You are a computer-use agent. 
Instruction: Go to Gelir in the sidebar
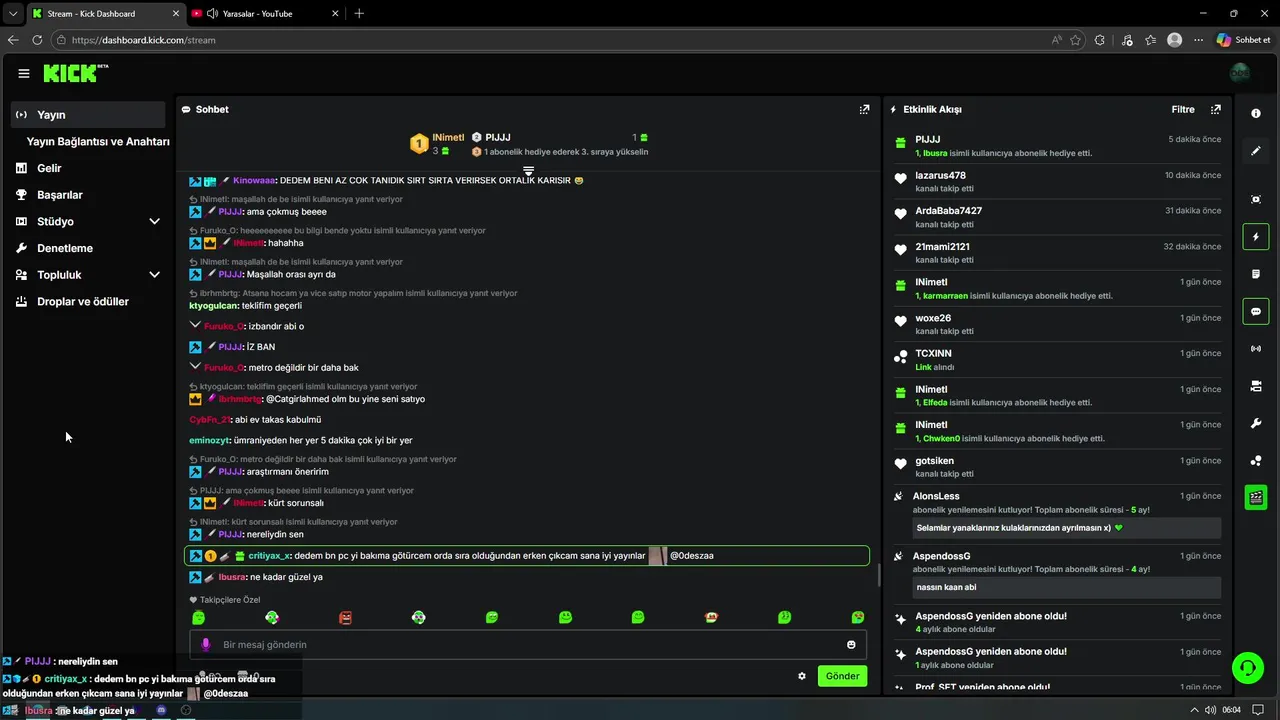[x=49, y=168]
